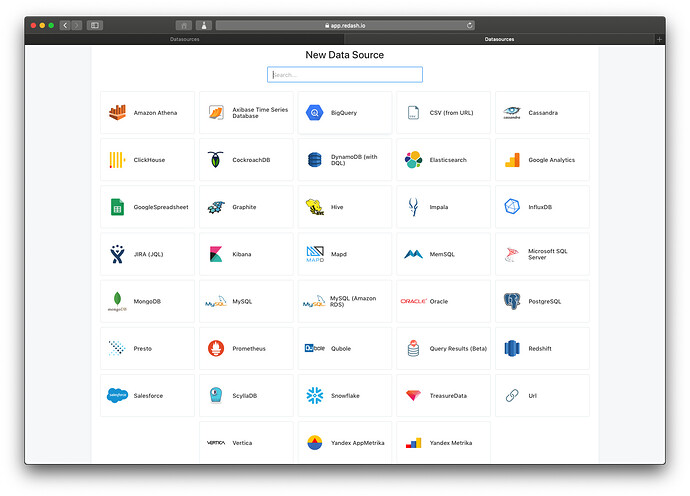The height and width of the screenshot is (496, 690).
Task: Click the Mapd logo icon
Action: pos(315,254)
